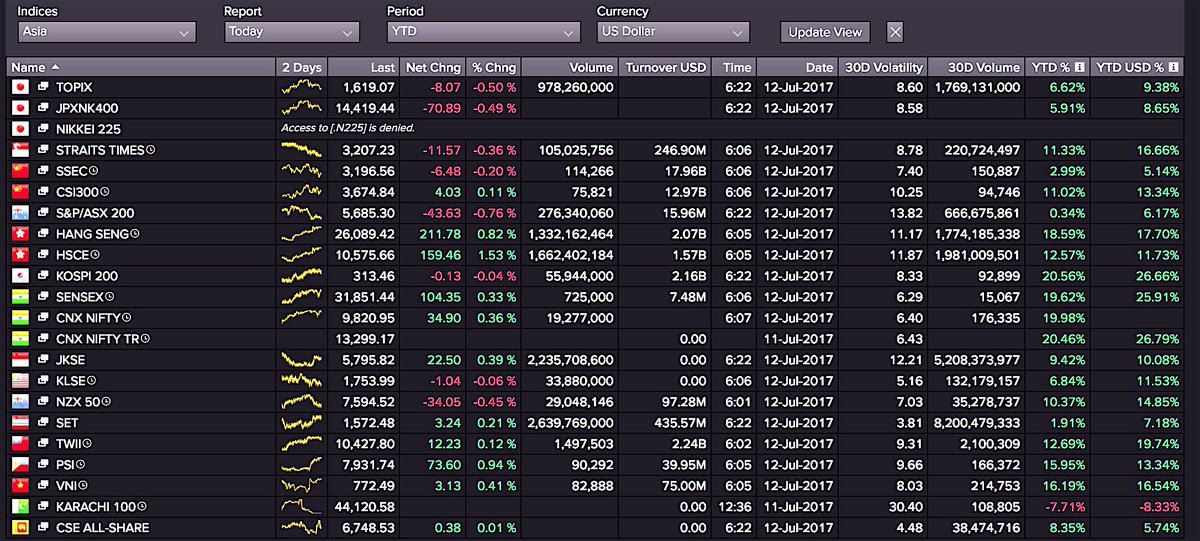The width and height of the screenshot is (1200, 541).
Task: Select the S&P/ASX 200 index name
Action: (95, 213)
